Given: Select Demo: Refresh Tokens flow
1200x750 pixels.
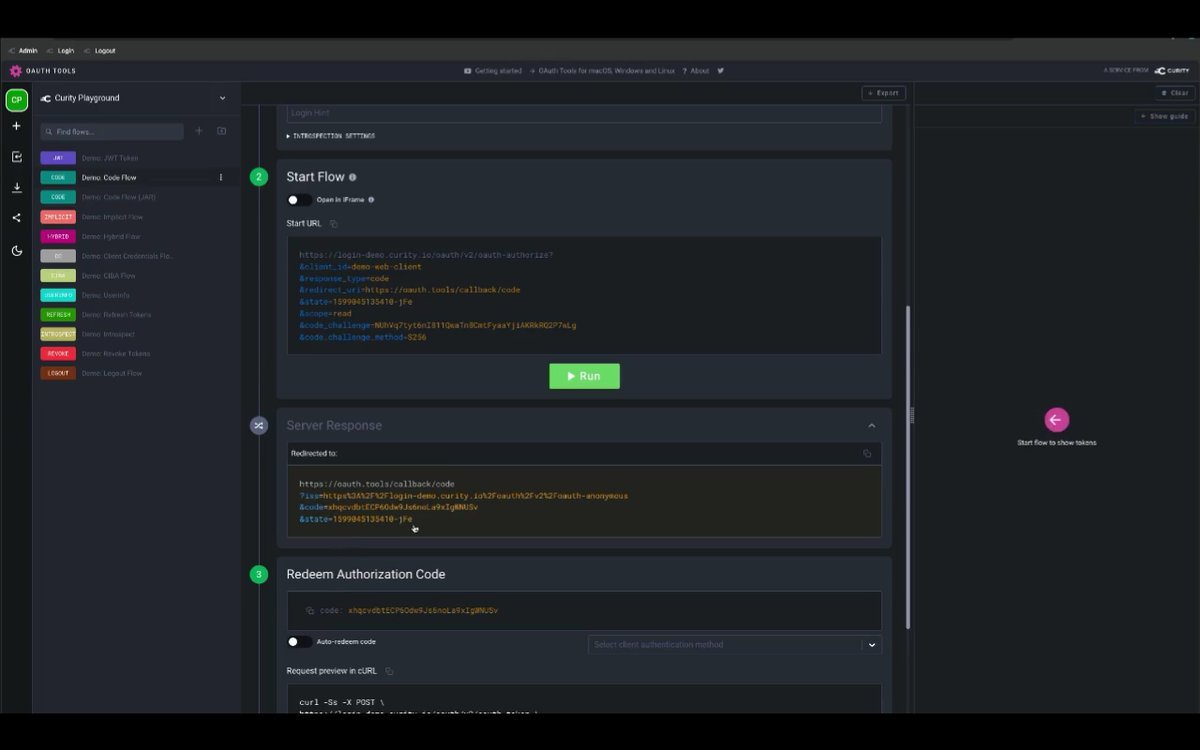Looking at the screenshot, I should pos(116,315).
